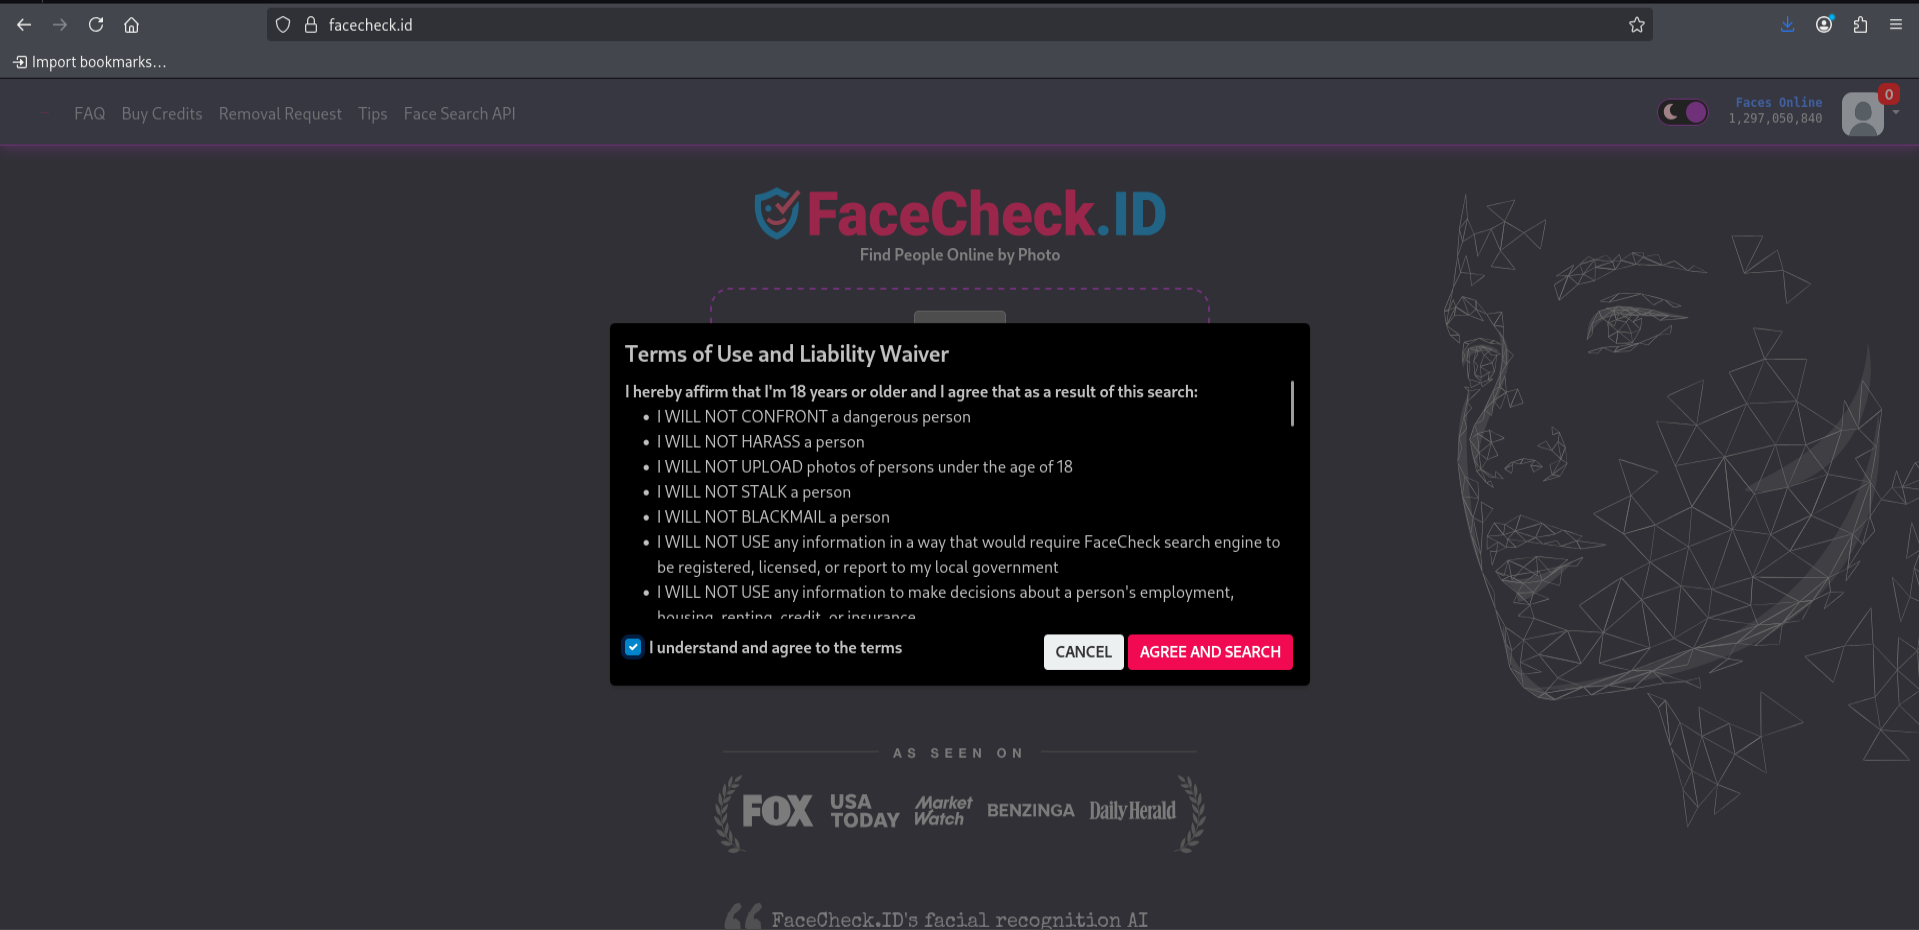
Task: Open the shield tracking protection icon
Action: [x=283, y=25]
